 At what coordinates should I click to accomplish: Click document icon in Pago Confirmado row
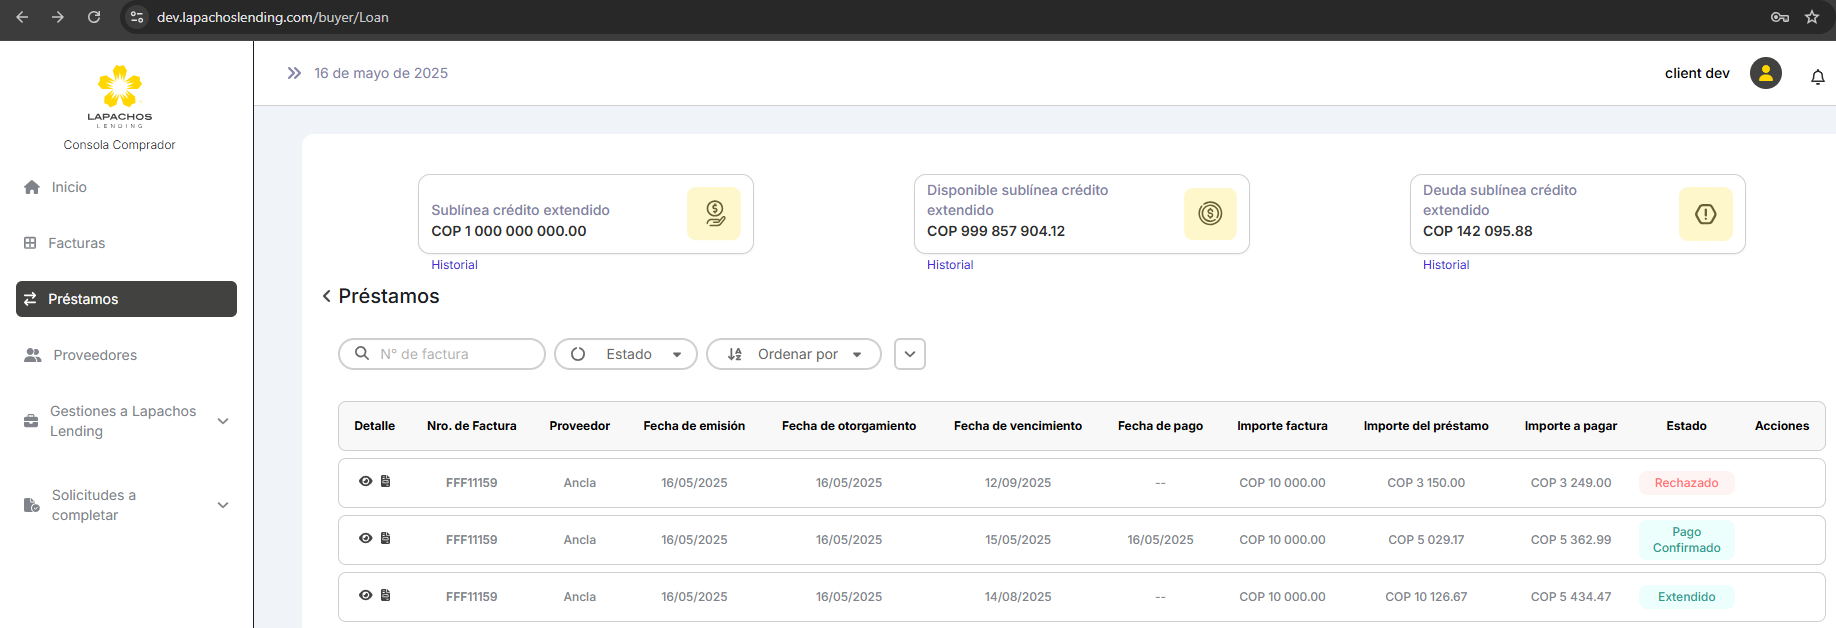(385, 538)
